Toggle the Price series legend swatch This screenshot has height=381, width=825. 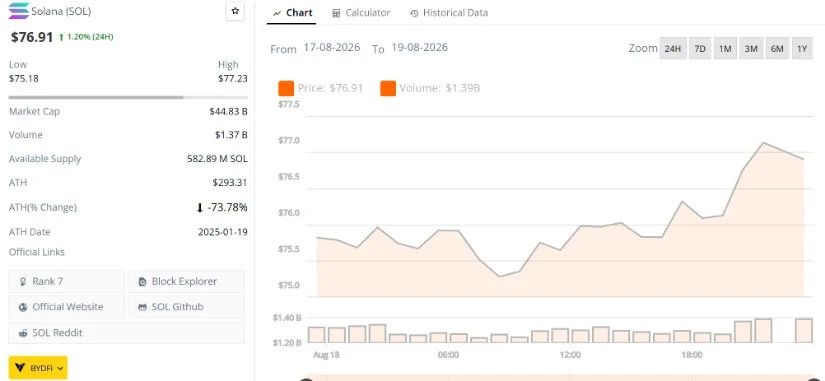(286, 88)
